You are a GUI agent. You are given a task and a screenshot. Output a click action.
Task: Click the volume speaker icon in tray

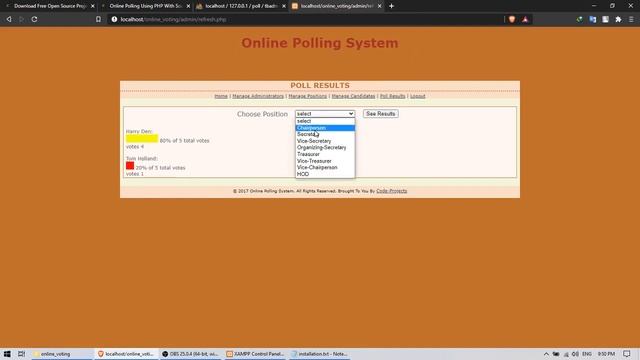coord(575,354)
